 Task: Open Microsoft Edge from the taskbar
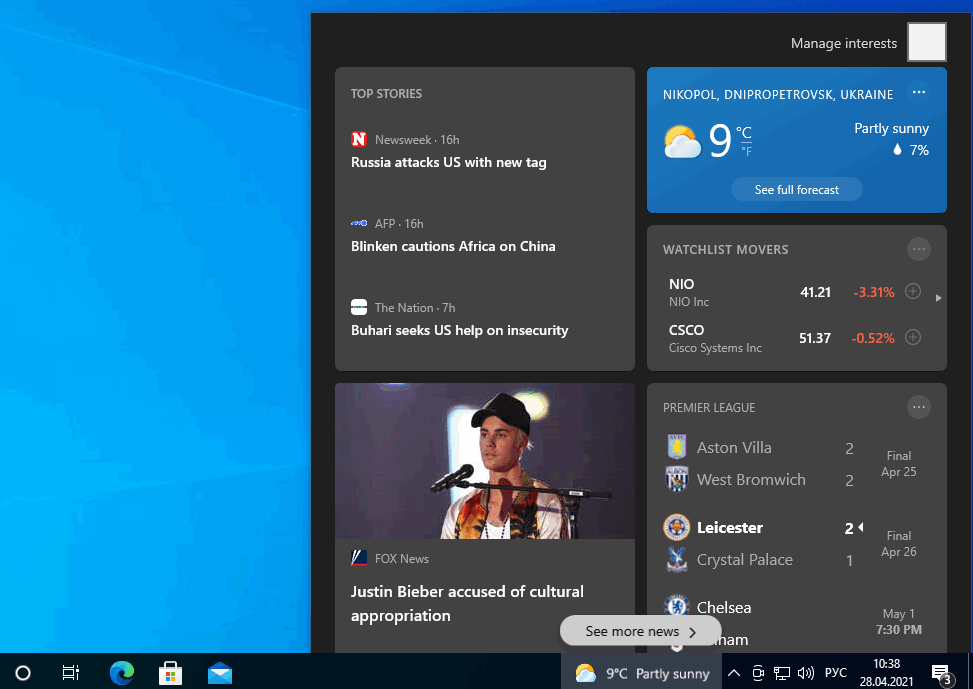click(122, 673)
